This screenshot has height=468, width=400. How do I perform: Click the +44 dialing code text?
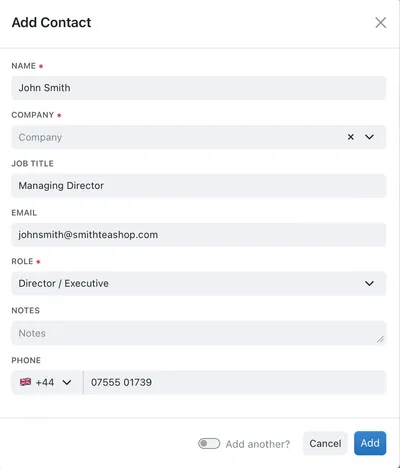pos(45,382)
